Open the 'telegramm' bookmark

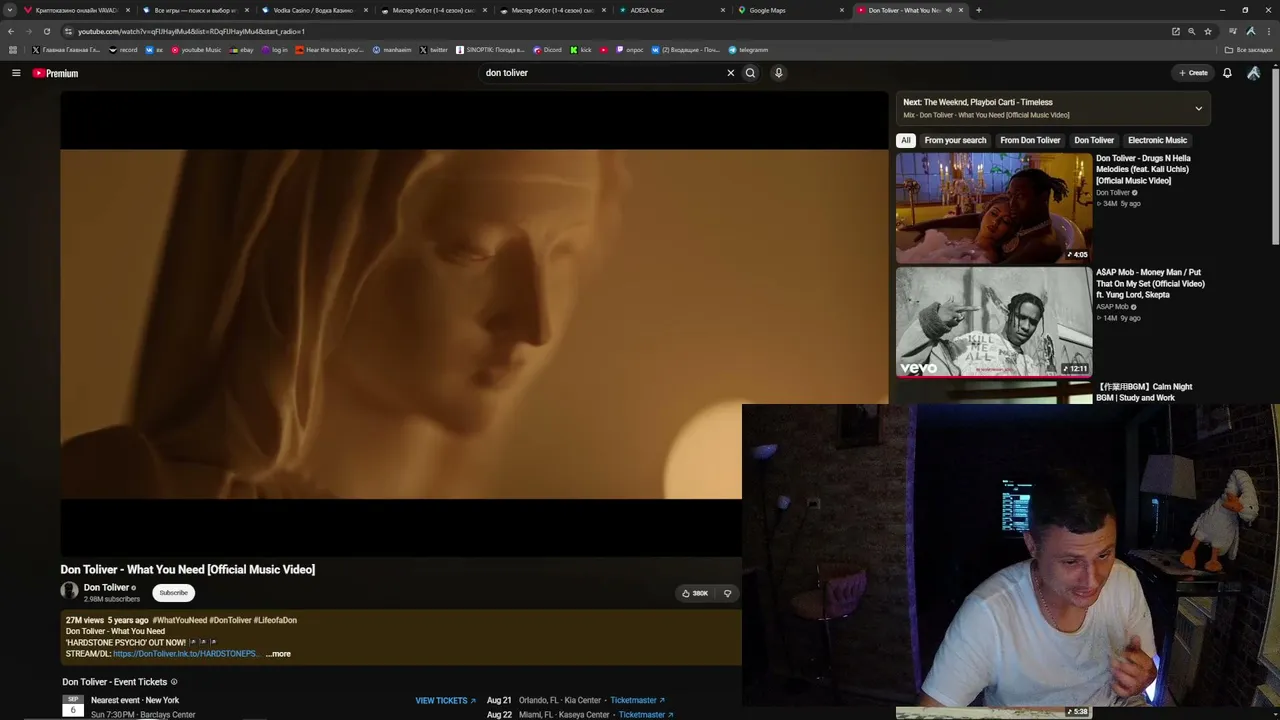[748, 50]
